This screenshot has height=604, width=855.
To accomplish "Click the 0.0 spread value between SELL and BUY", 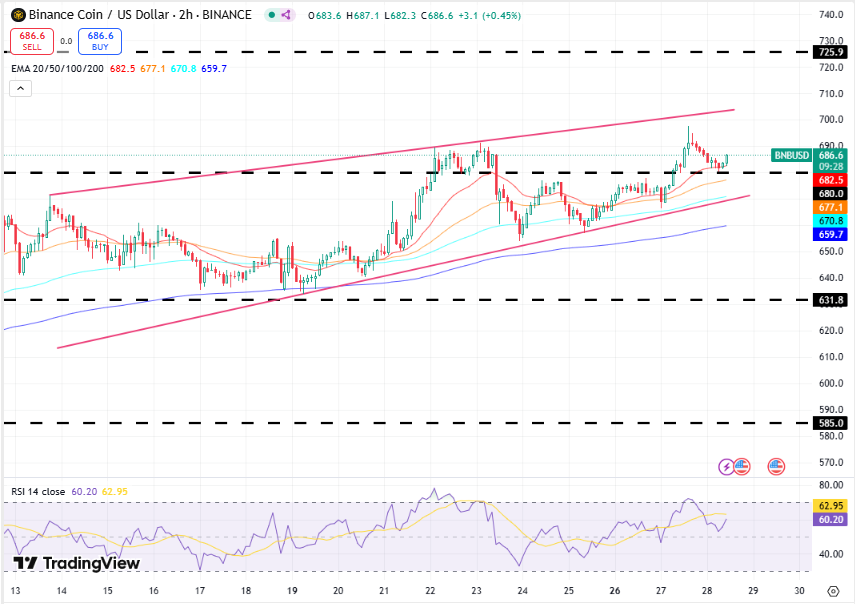I will pos(66,41).
